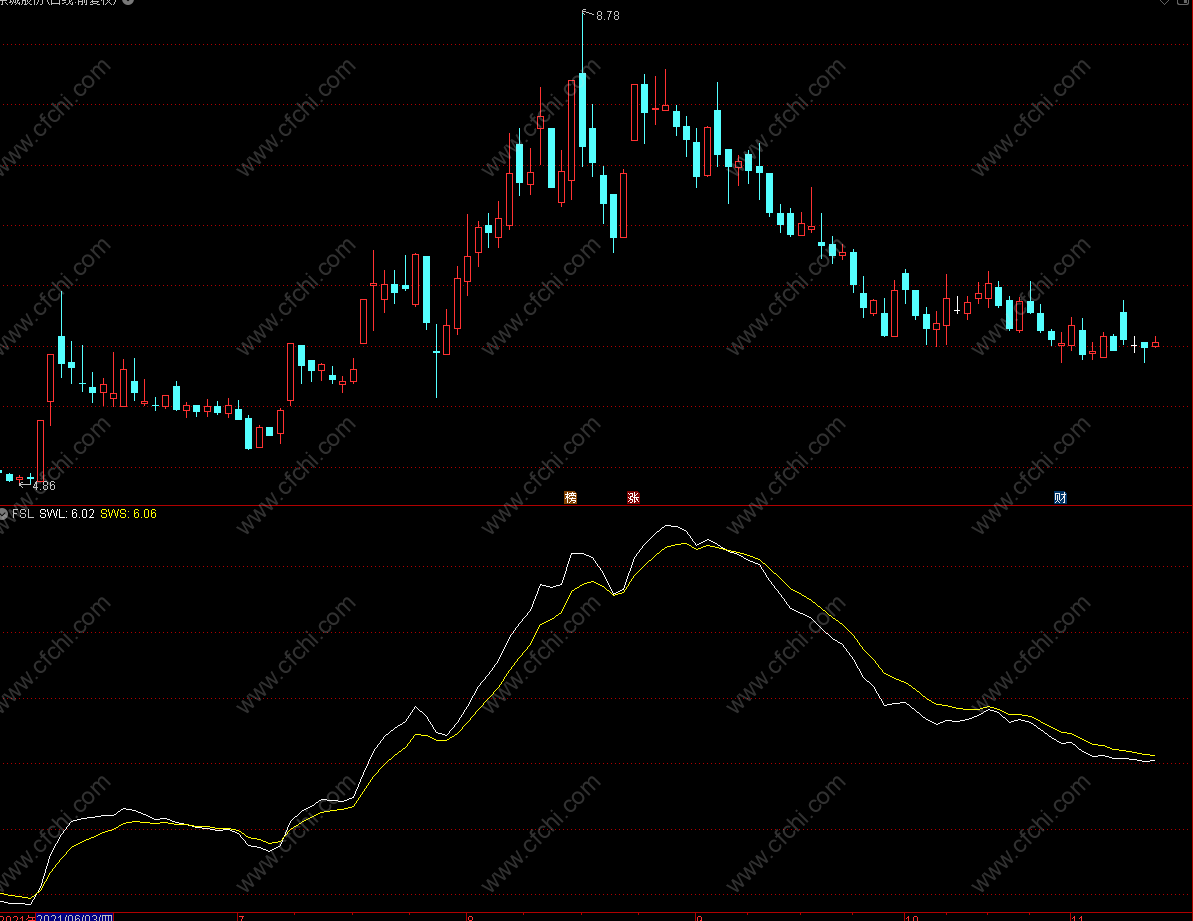Click the round icon beside the chart title
The height and width of the screenshot is (921, 1193).
[x=128, y=2]
